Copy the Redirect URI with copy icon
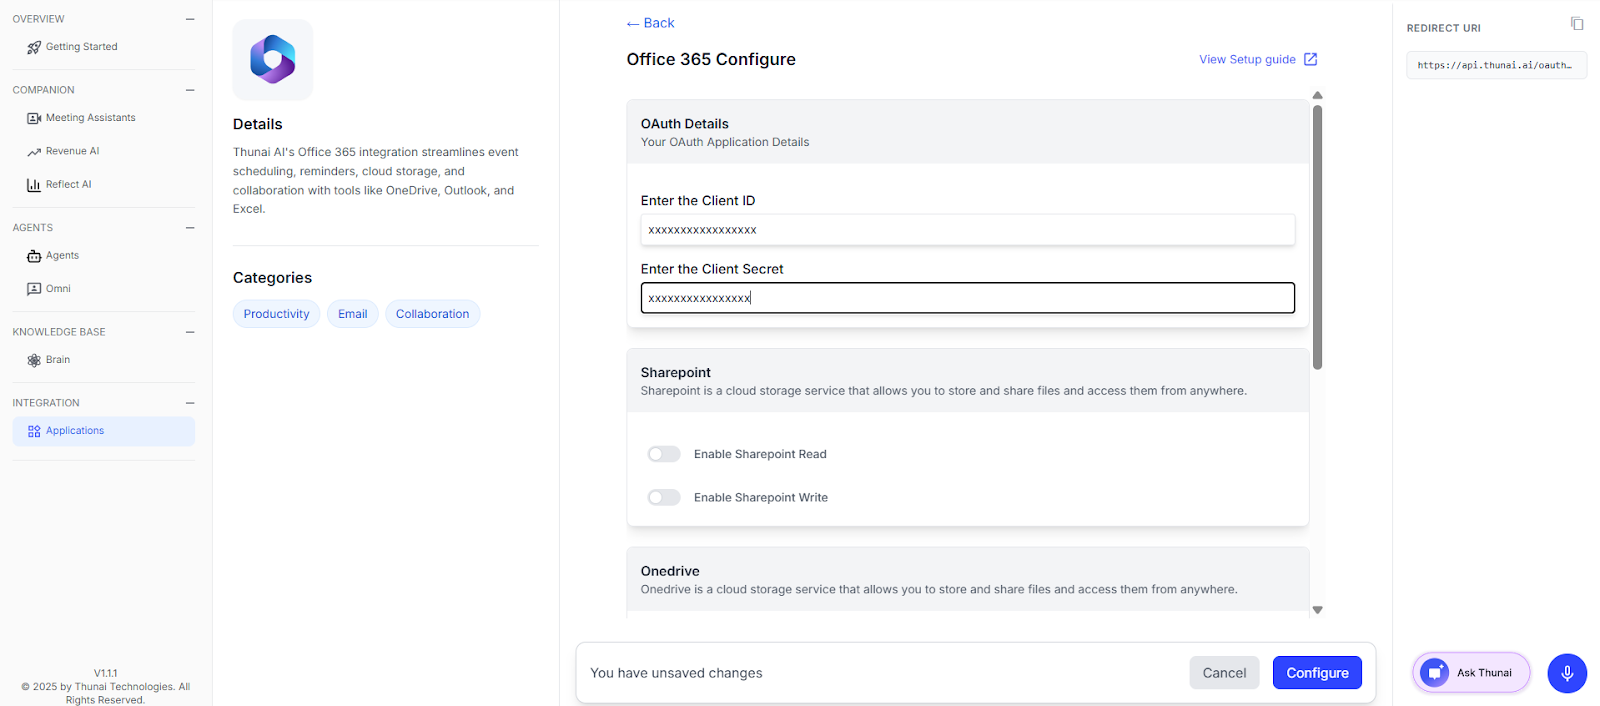The width and height of the screenshot is (1600, 706). (1577, 24)
